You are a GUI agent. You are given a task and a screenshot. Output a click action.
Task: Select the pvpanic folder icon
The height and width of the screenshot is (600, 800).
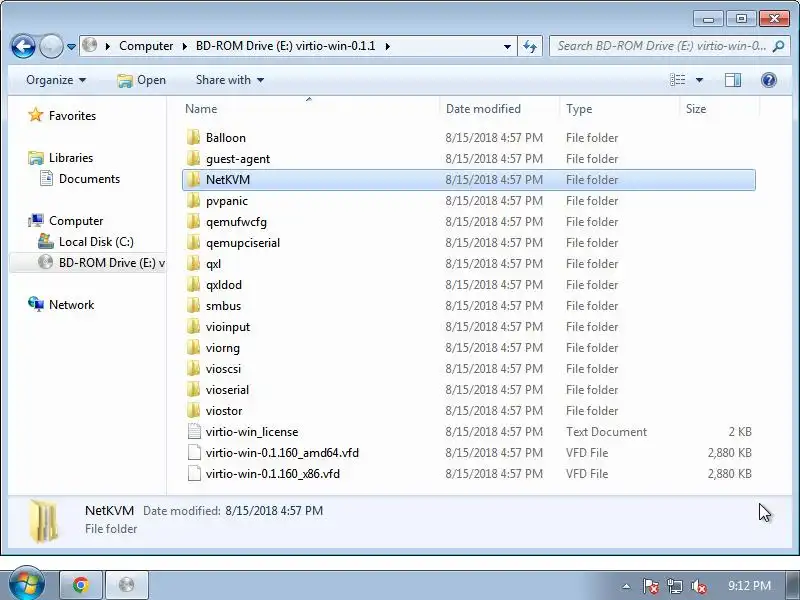(193, 201)
